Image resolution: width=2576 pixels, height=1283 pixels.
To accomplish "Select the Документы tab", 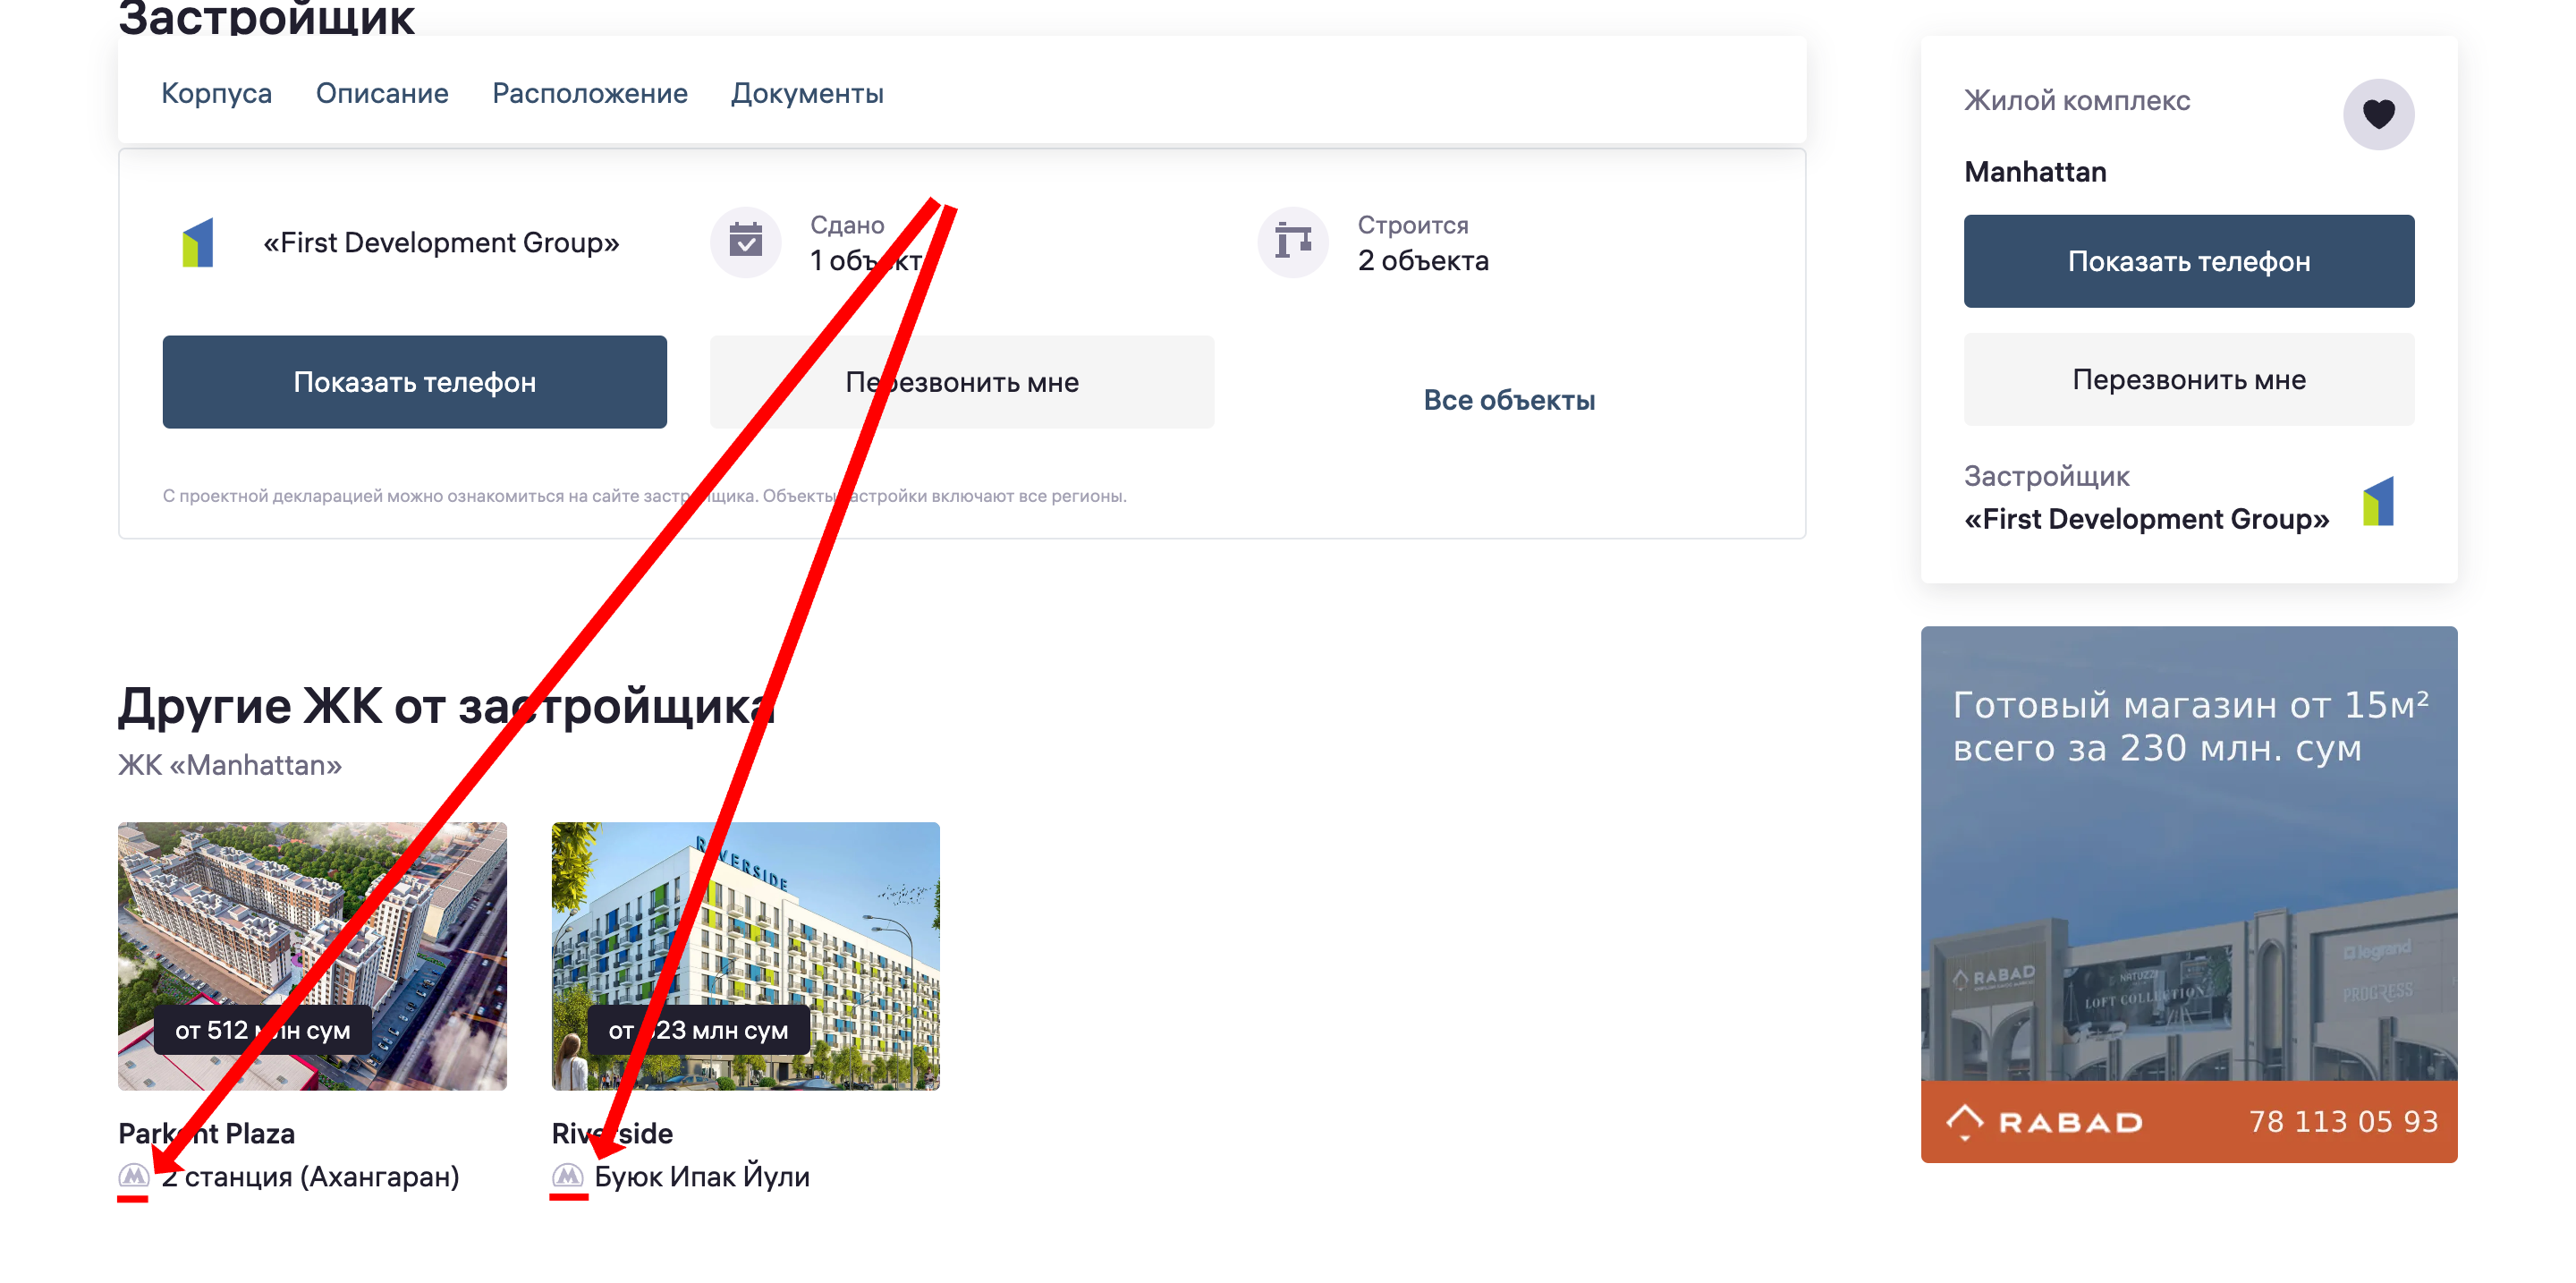I will pyautogui.click(x=807, y=93).
